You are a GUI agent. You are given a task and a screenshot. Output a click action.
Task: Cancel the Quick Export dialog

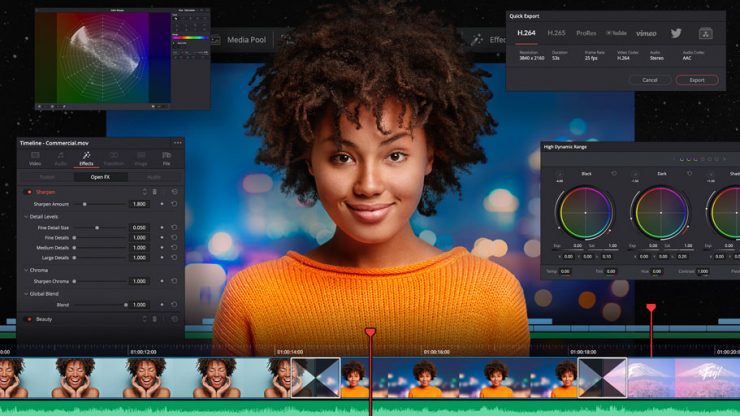(x=650, y=80)
